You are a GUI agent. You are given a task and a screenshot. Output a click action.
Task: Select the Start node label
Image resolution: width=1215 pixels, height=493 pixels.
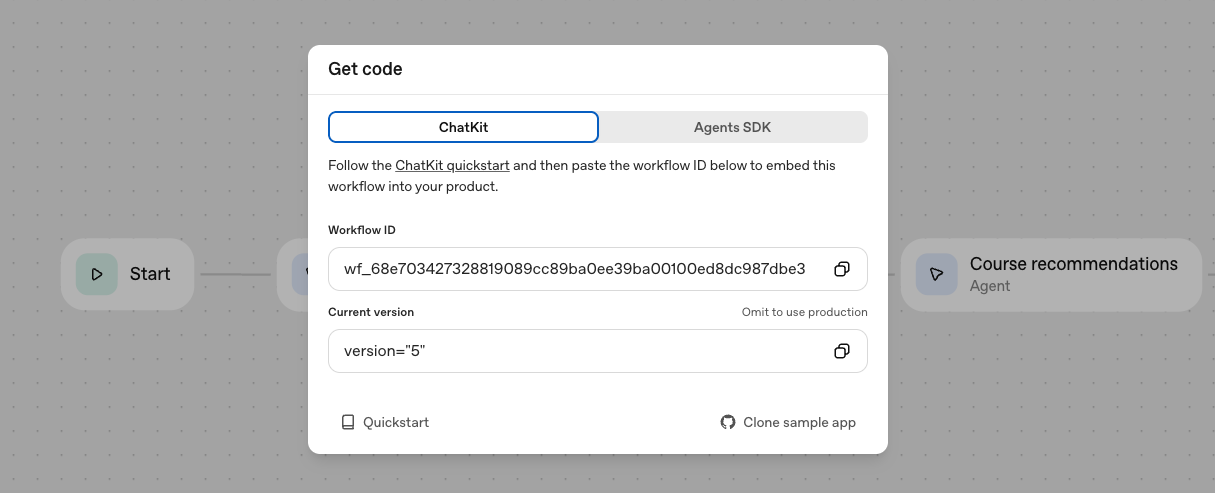[x=150, y=274]
